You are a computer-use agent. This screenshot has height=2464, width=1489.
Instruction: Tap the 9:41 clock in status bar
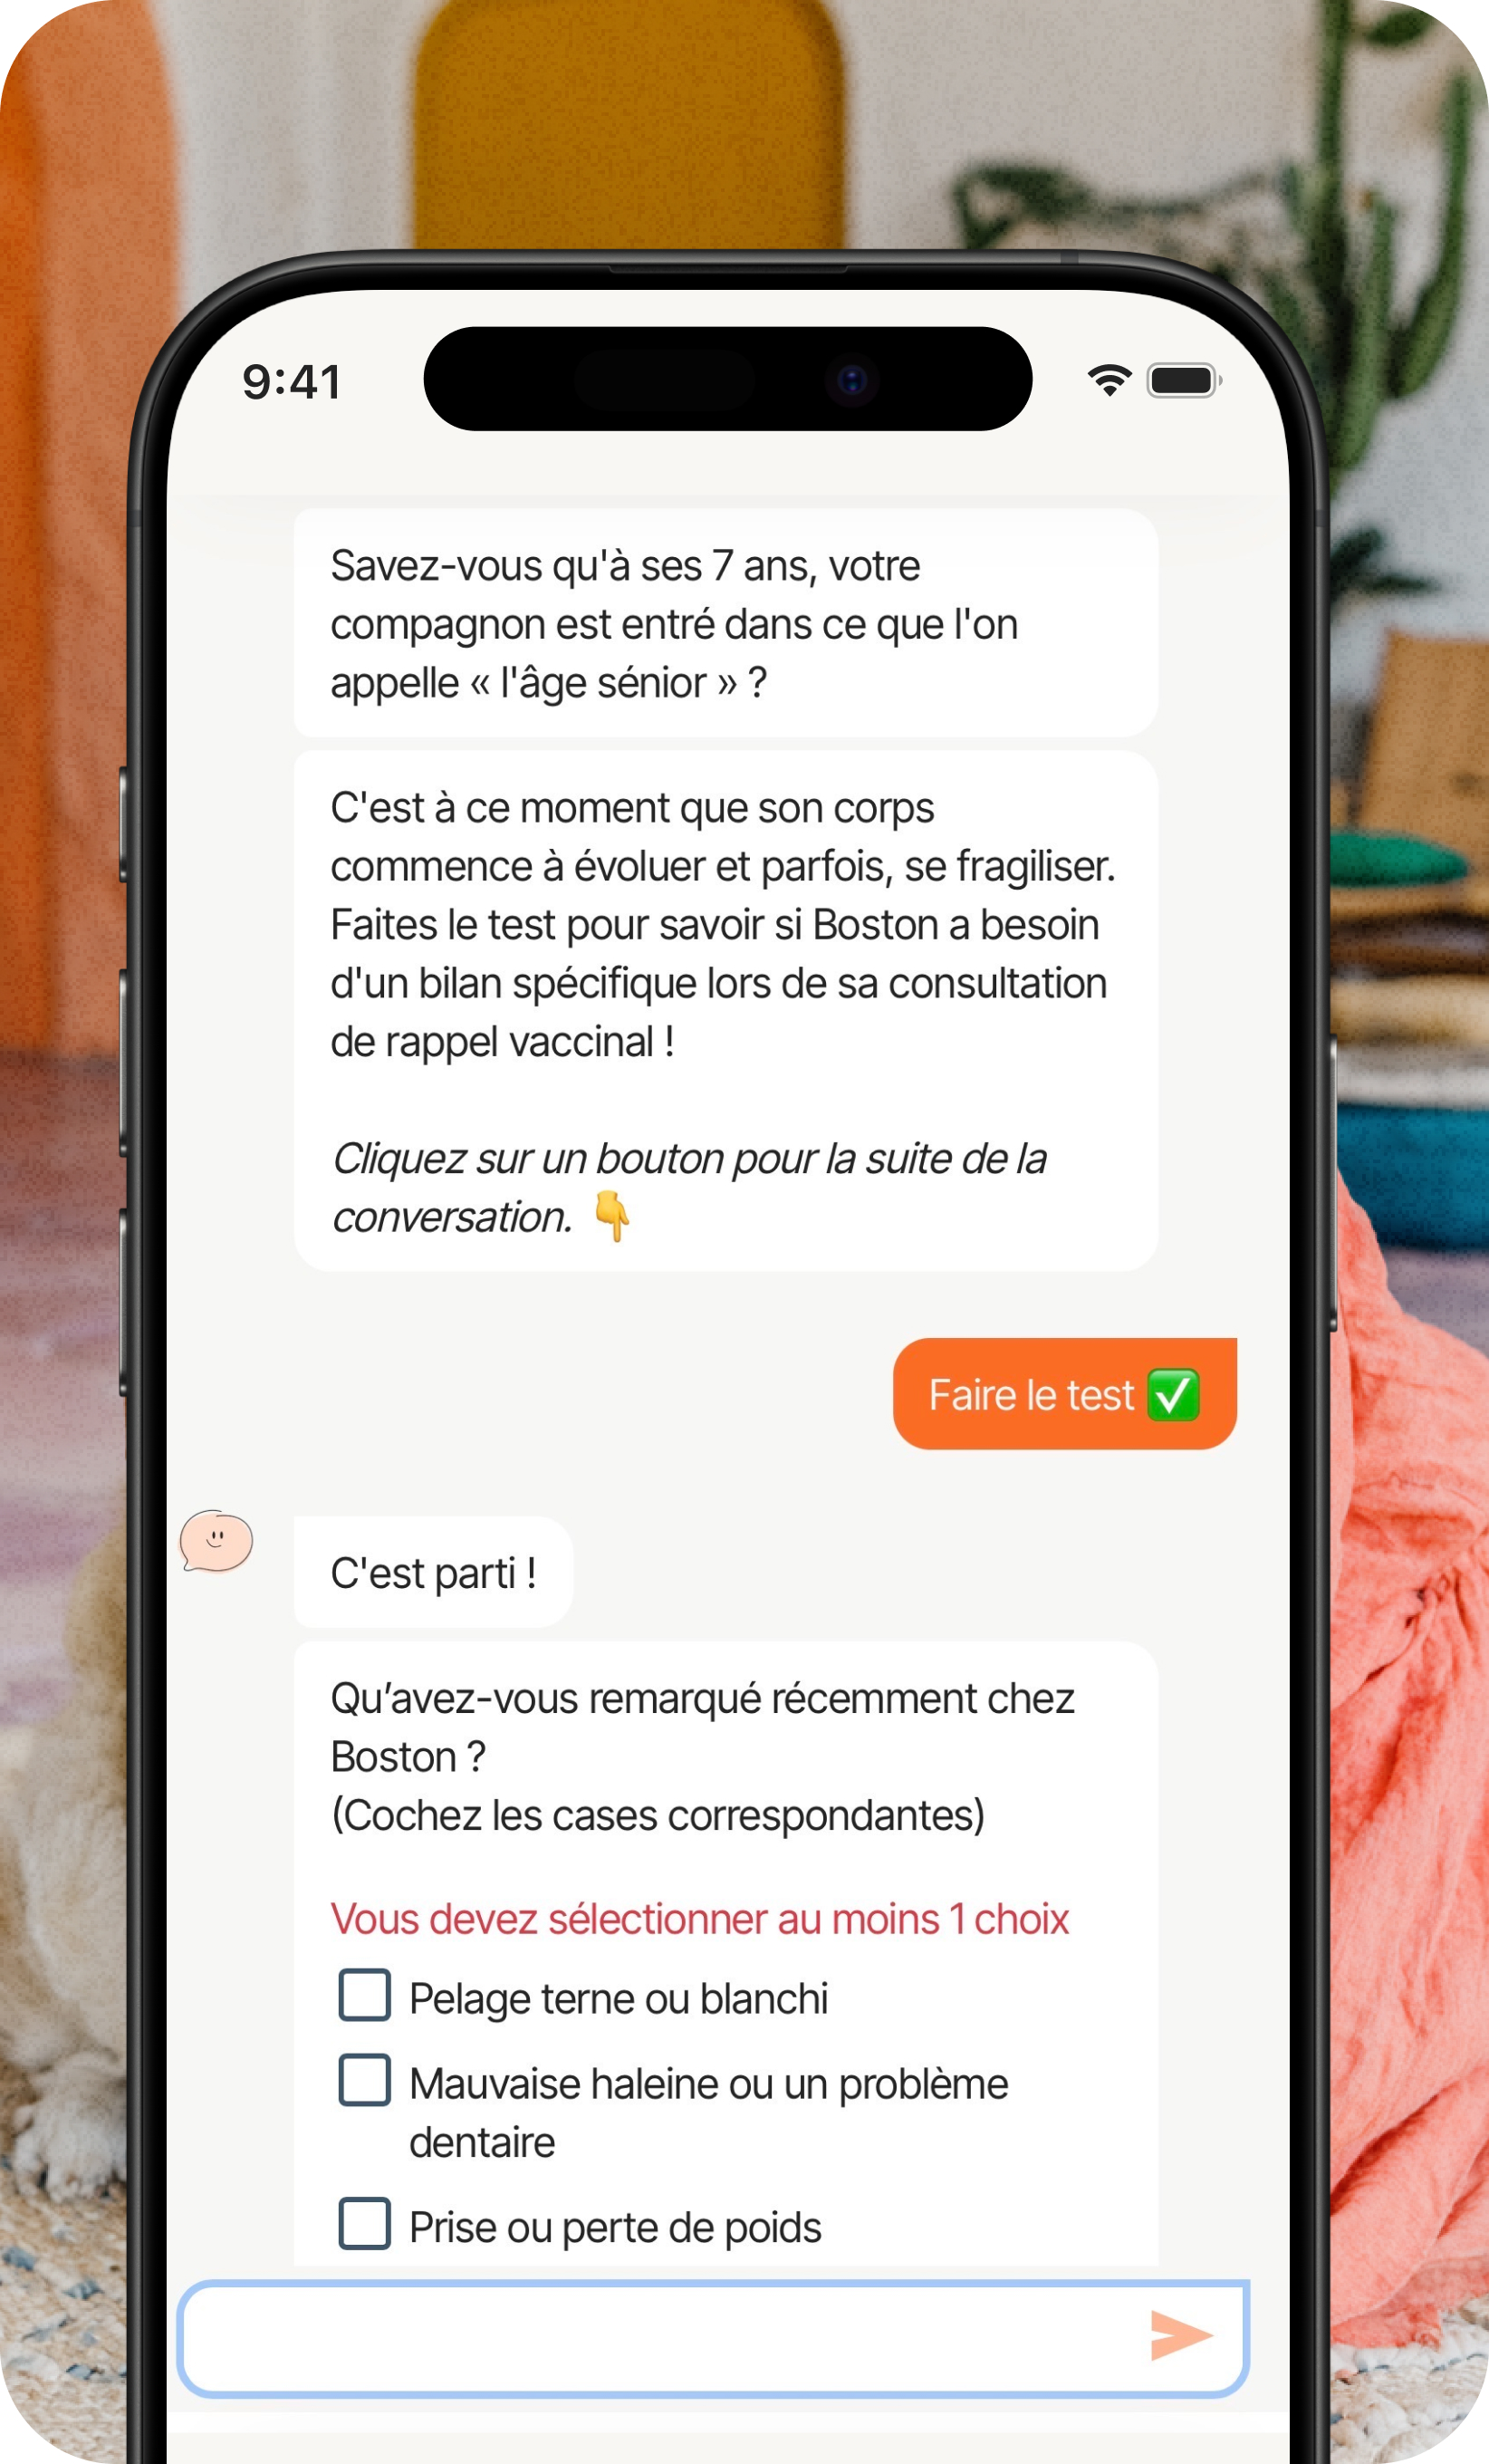(x=292, y=382)
